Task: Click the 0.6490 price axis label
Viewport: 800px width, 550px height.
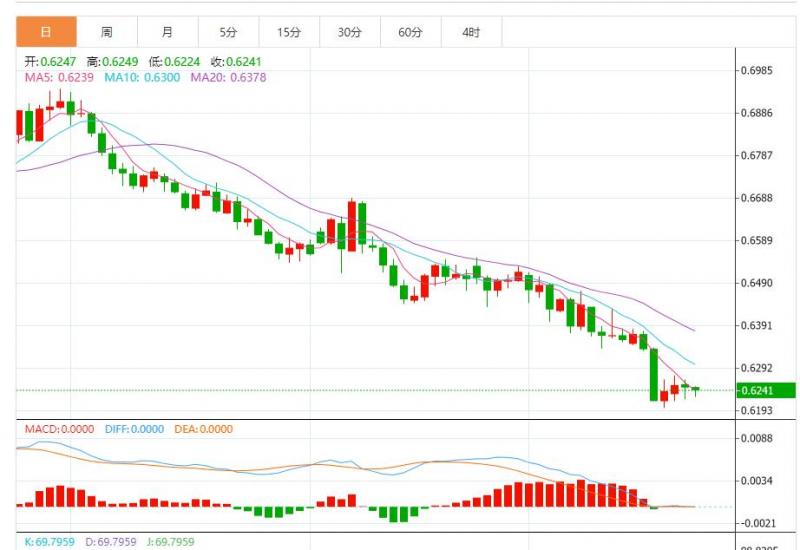Action: 757,283
